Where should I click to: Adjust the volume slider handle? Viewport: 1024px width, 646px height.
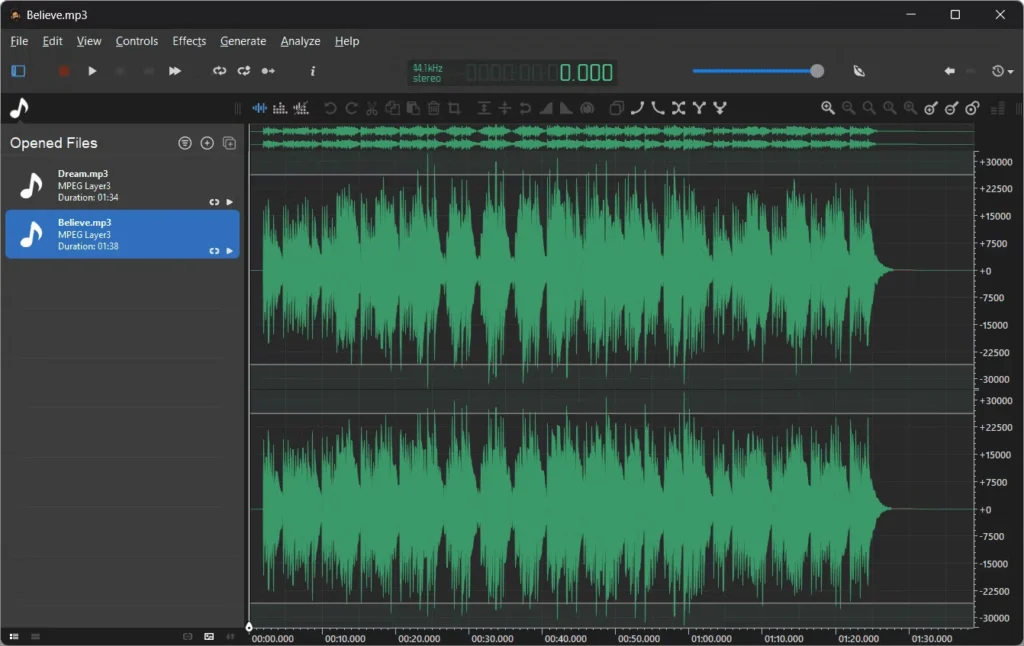[817, 71]
